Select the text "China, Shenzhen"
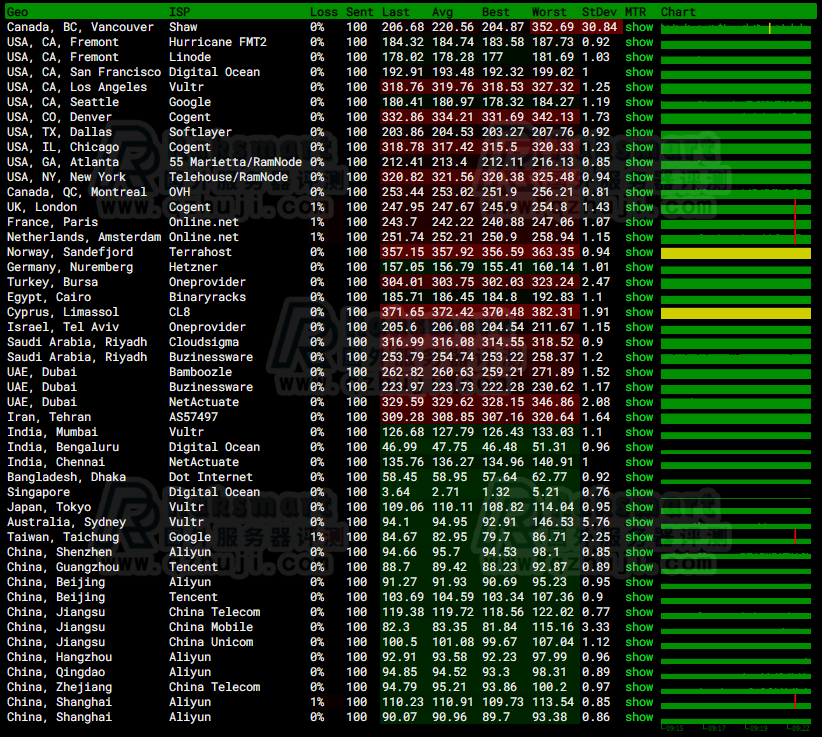 click(59, 552)
